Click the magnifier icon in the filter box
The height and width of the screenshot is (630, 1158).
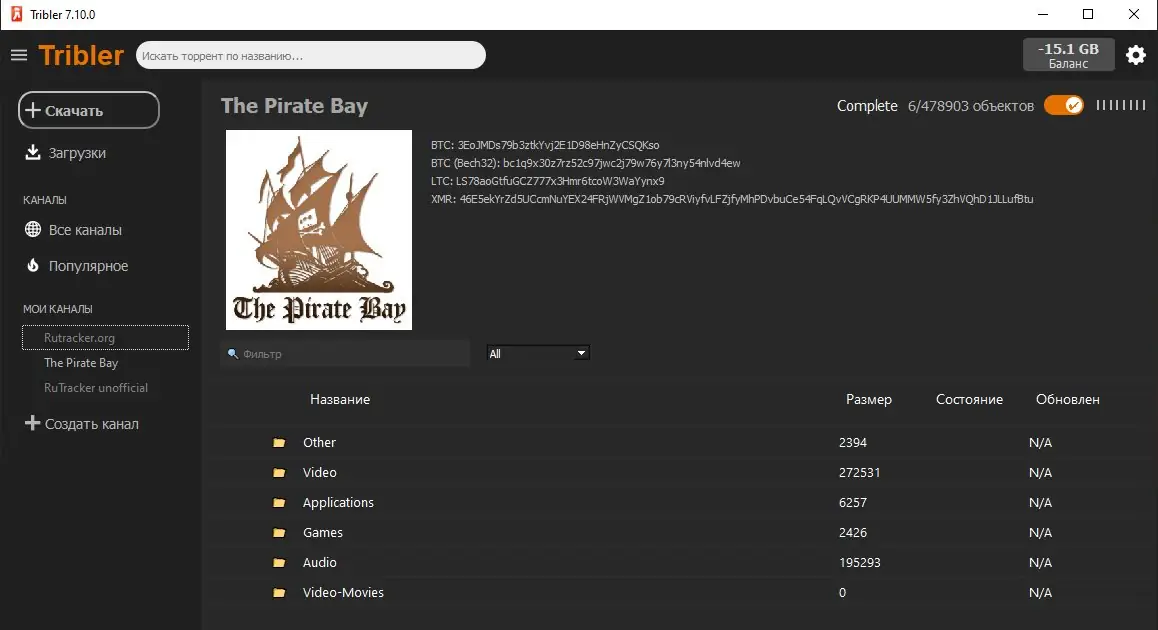tap(233, 354)
